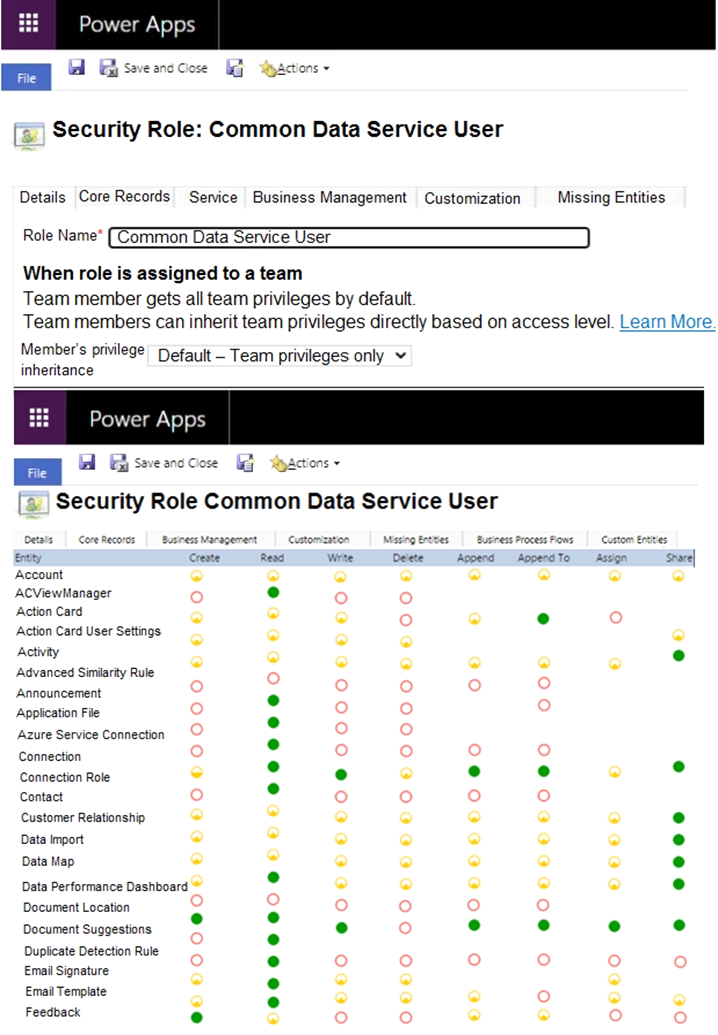
Task: Click the Share column header
Action: click(x=679, y=558)
